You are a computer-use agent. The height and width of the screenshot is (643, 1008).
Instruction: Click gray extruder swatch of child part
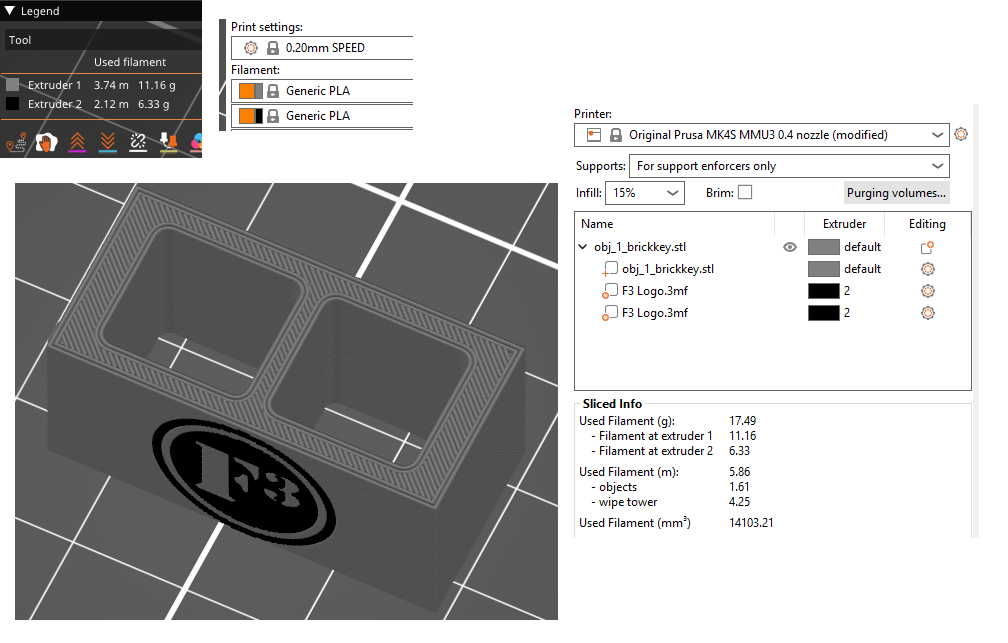pyautogui.click(x=824, y=269)
